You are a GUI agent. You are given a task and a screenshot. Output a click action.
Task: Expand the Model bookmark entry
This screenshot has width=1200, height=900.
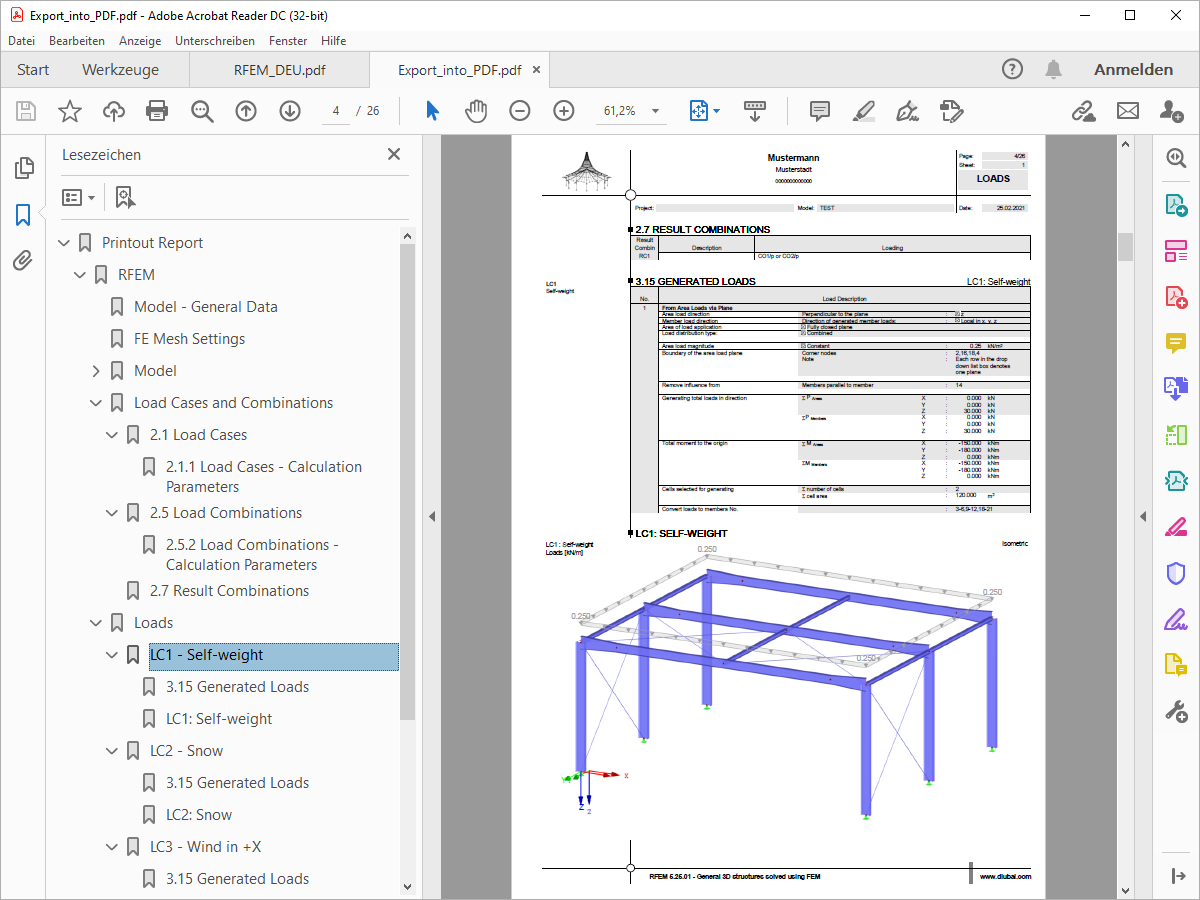click(95, 370)
